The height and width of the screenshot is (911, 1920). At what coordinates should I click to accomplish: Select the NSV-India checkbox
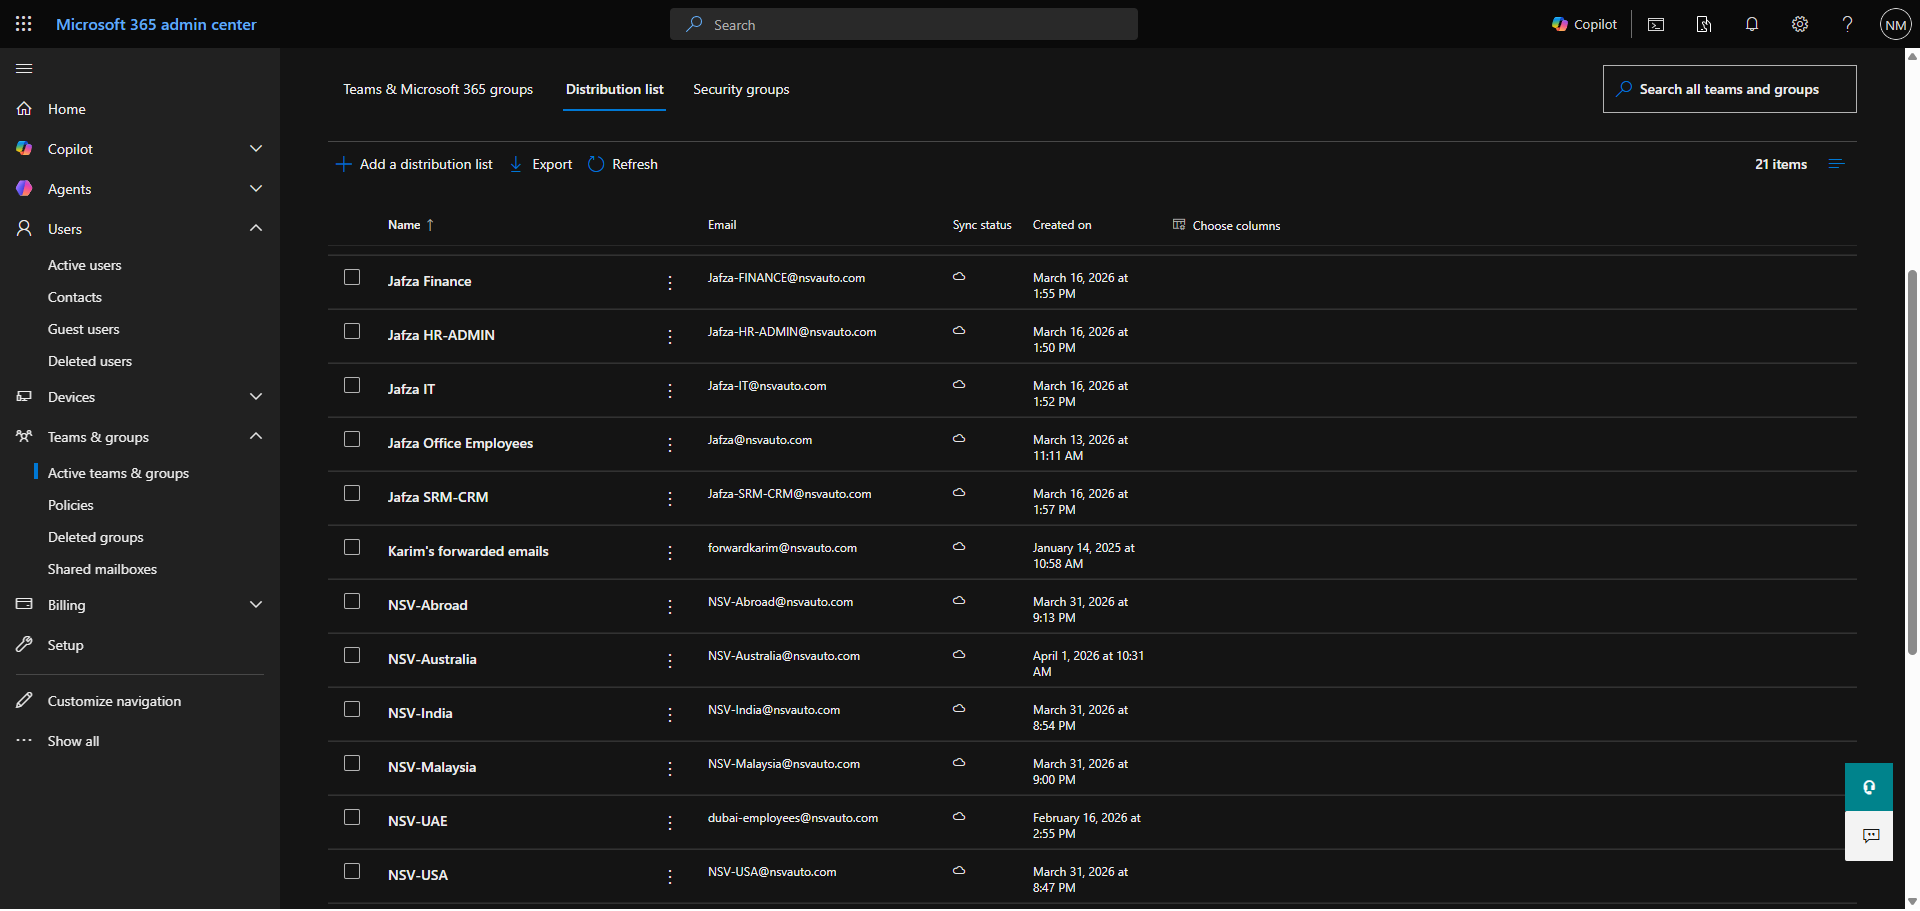352,709
